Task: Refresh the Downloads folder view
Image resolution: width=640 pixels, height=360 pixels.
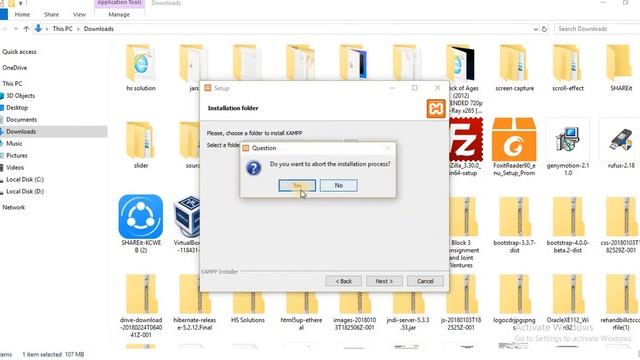Action: tap(544, 29)
